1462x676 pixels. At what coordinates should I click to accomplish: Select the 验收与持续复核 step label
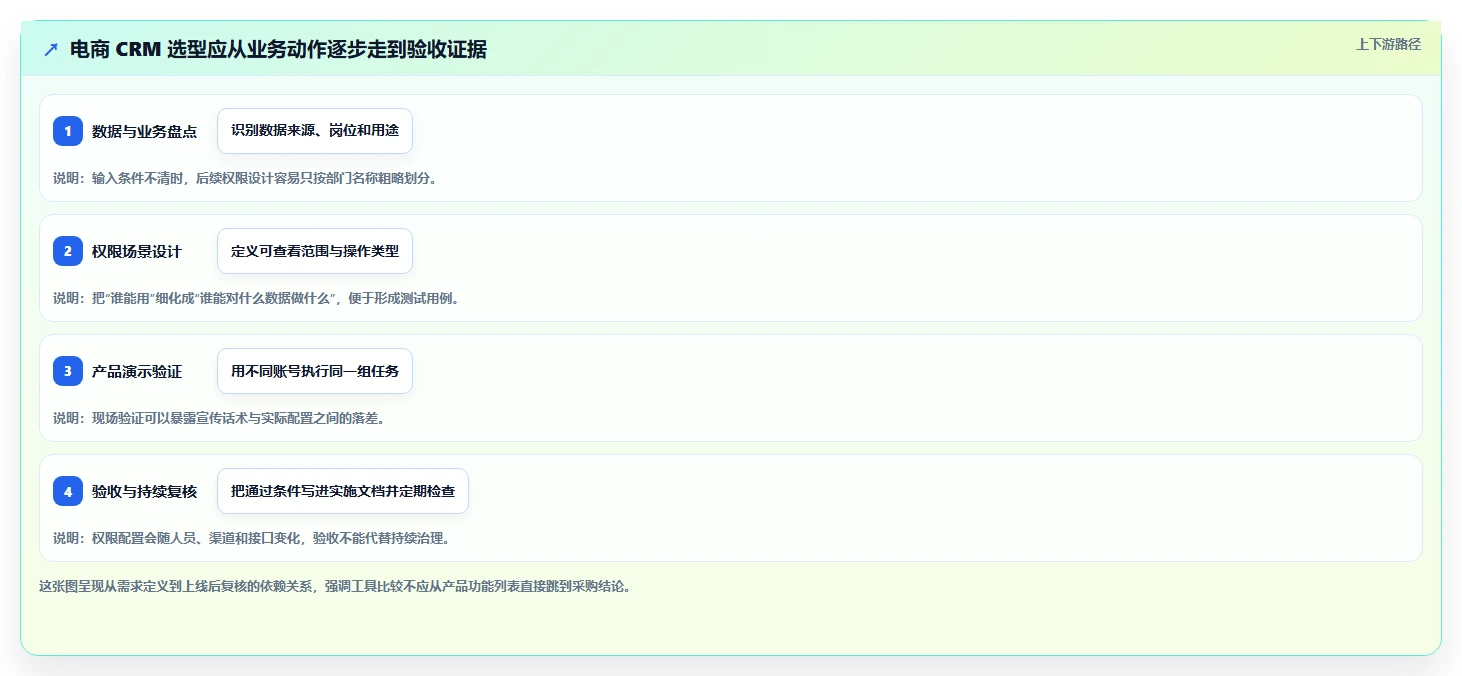pos(144,491)
